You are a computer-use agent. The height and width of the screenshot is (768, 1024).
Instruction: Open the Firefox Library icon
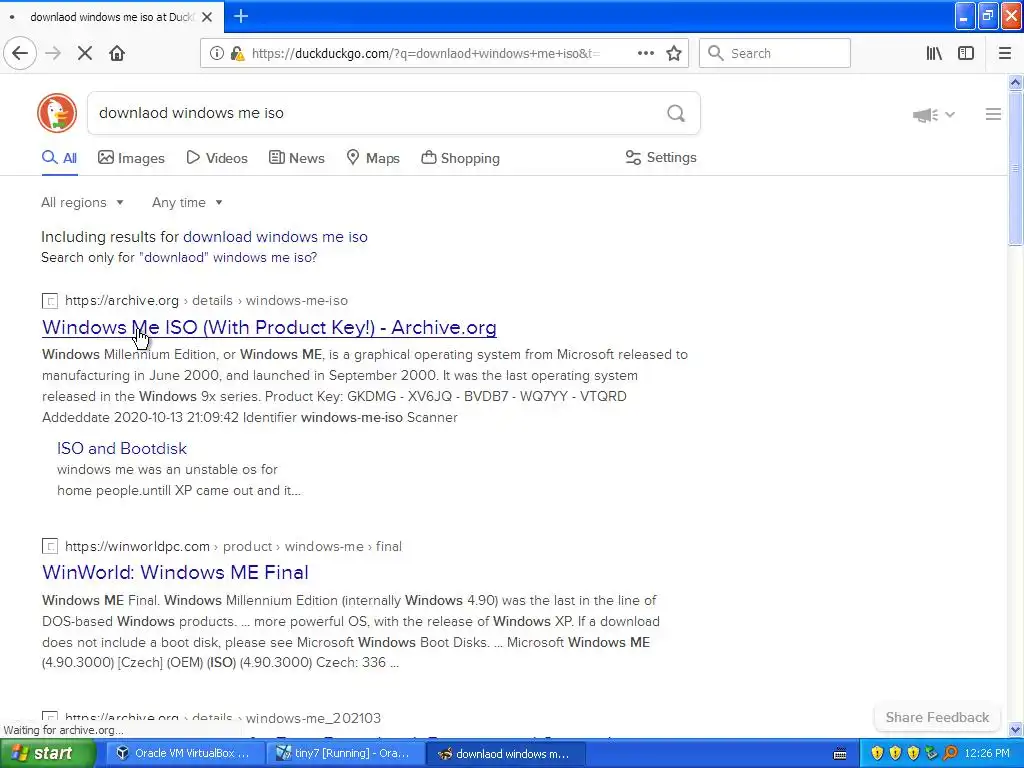(x=934, y=53)
